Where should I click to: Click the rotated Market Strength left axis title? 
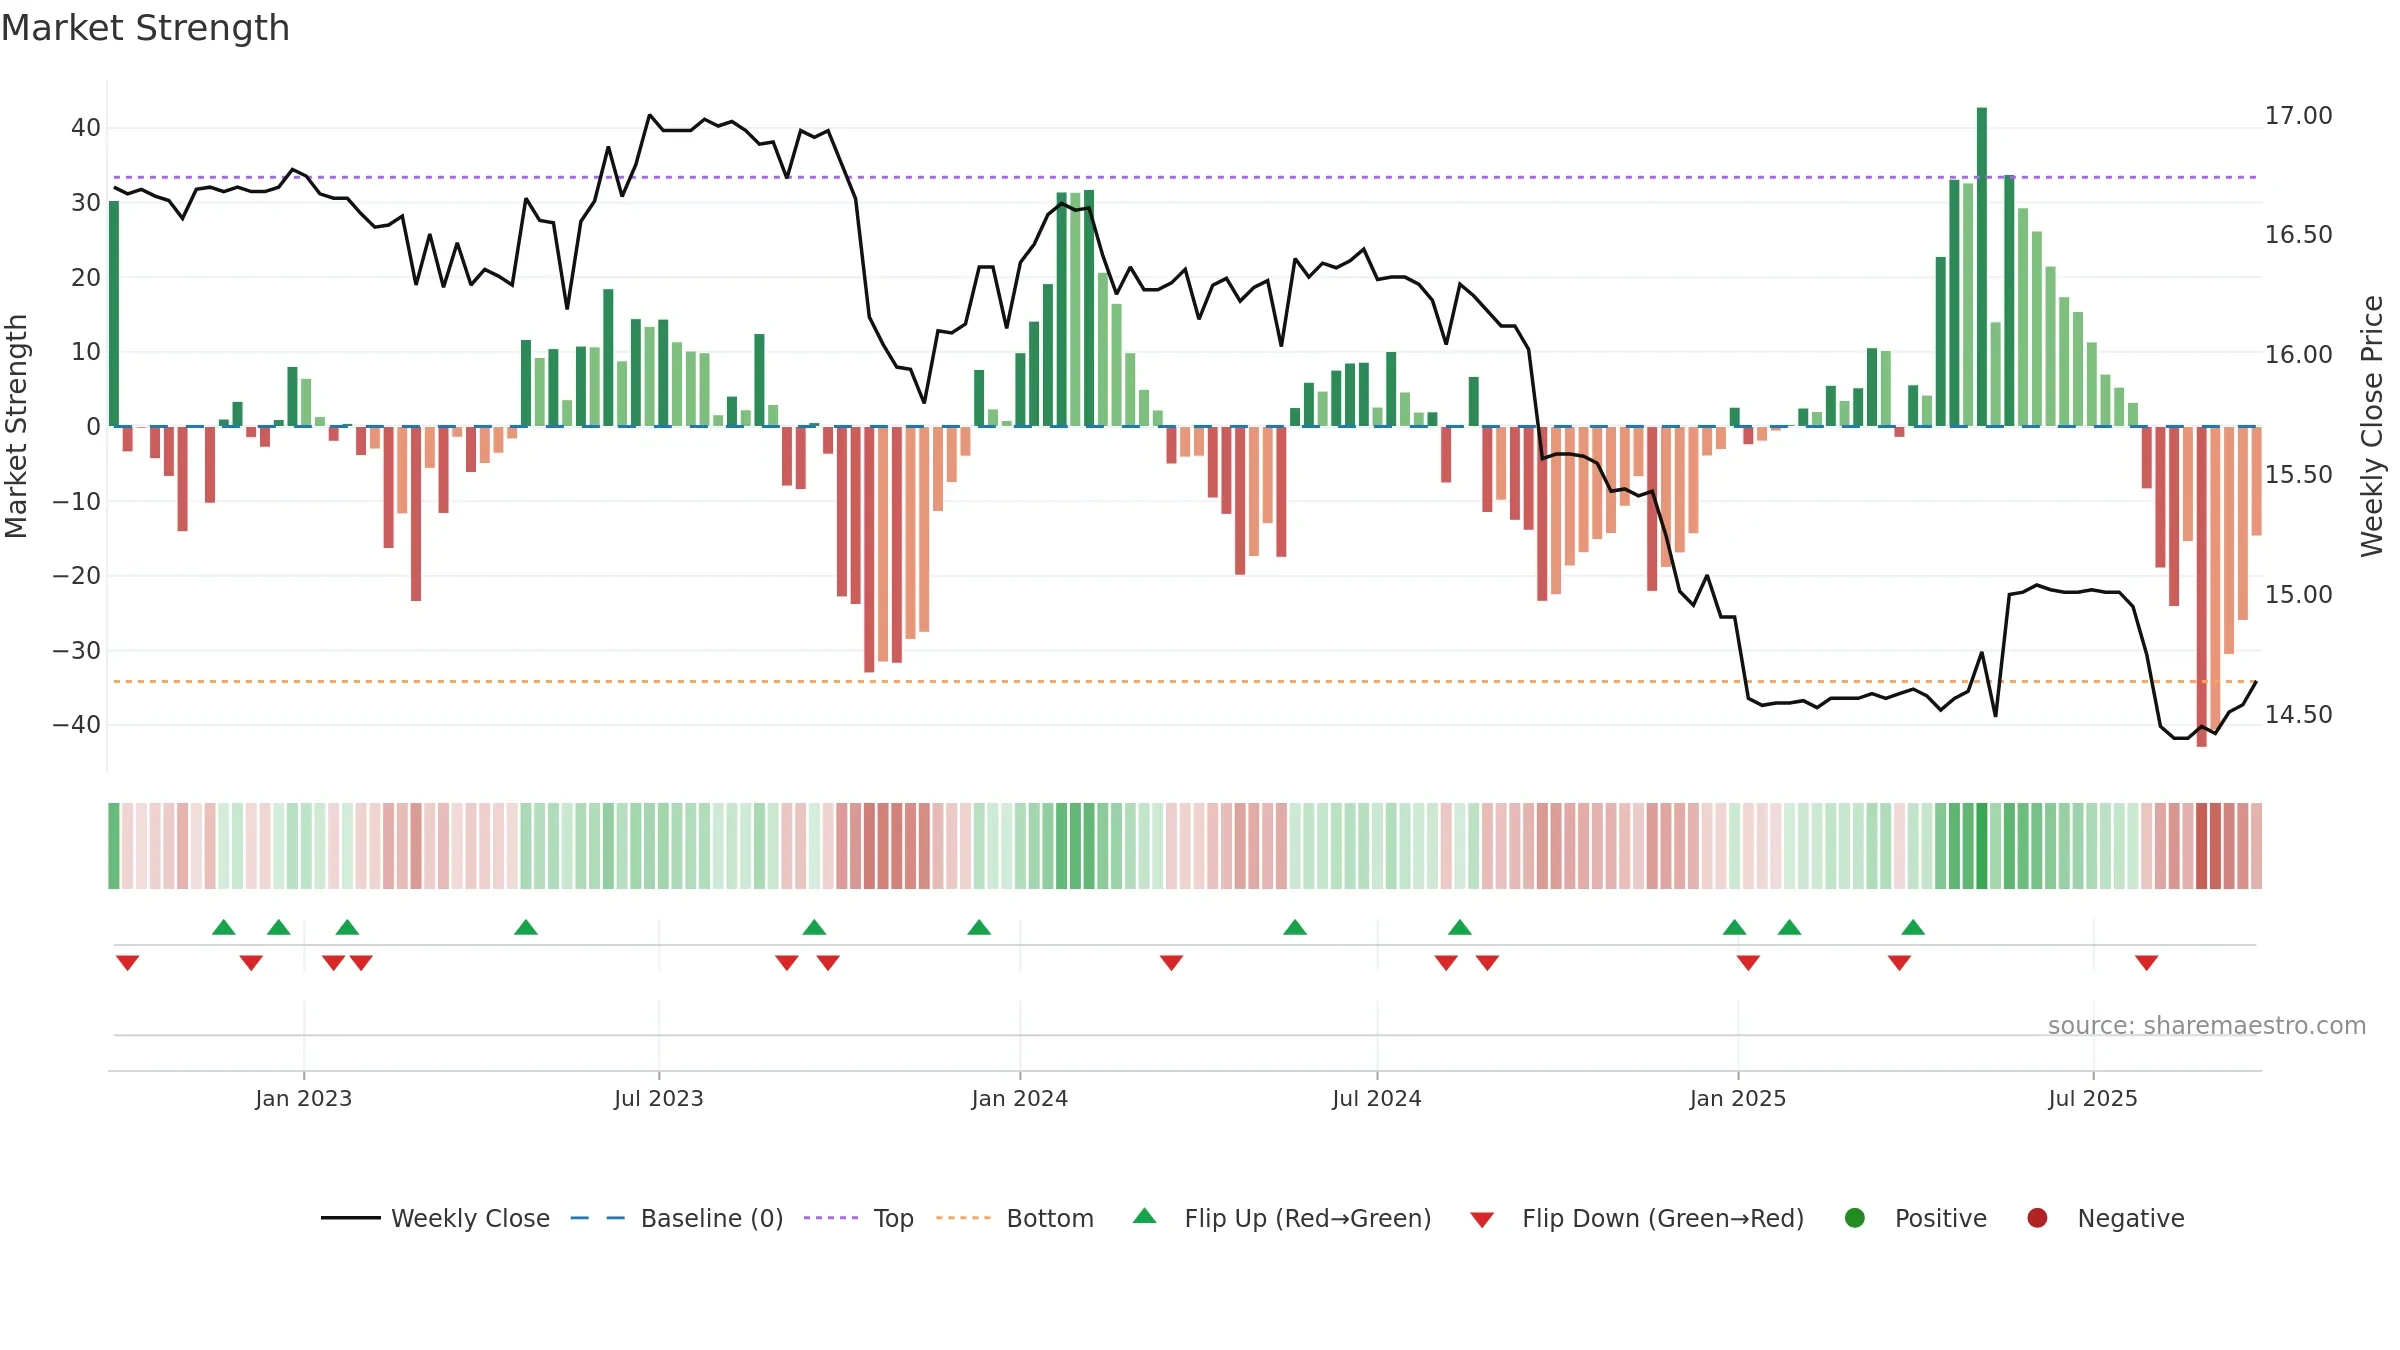tap(17, 427)
